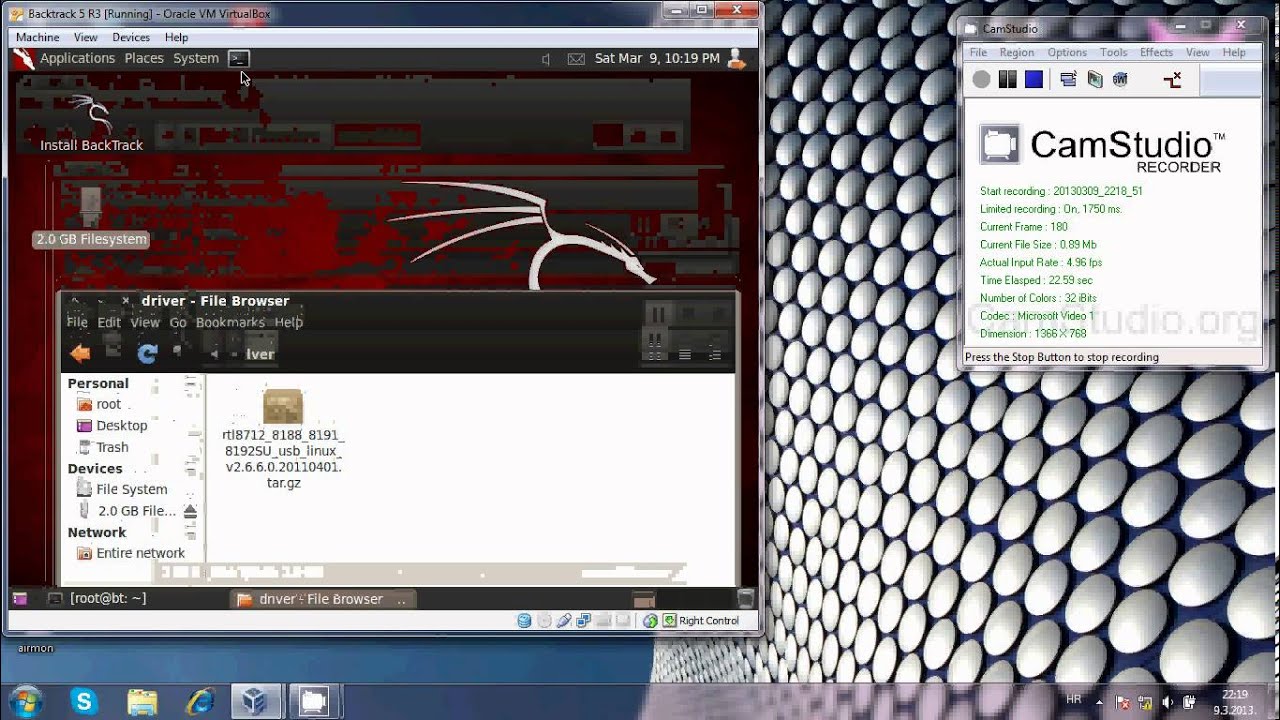
Task: Switch File Browser to compact view icon
Action: pyautogui.click(x=714, y=354)
